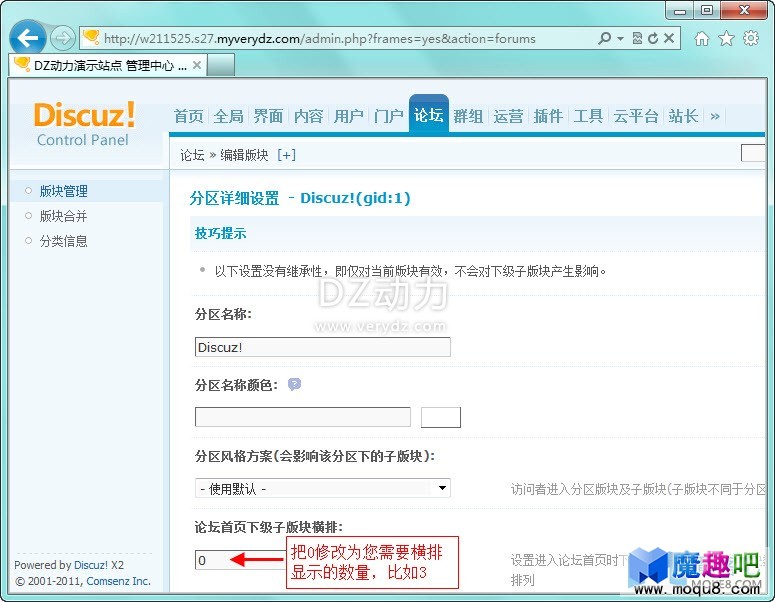Toggle the compatibility view icon in address bar

coord(638,38)
